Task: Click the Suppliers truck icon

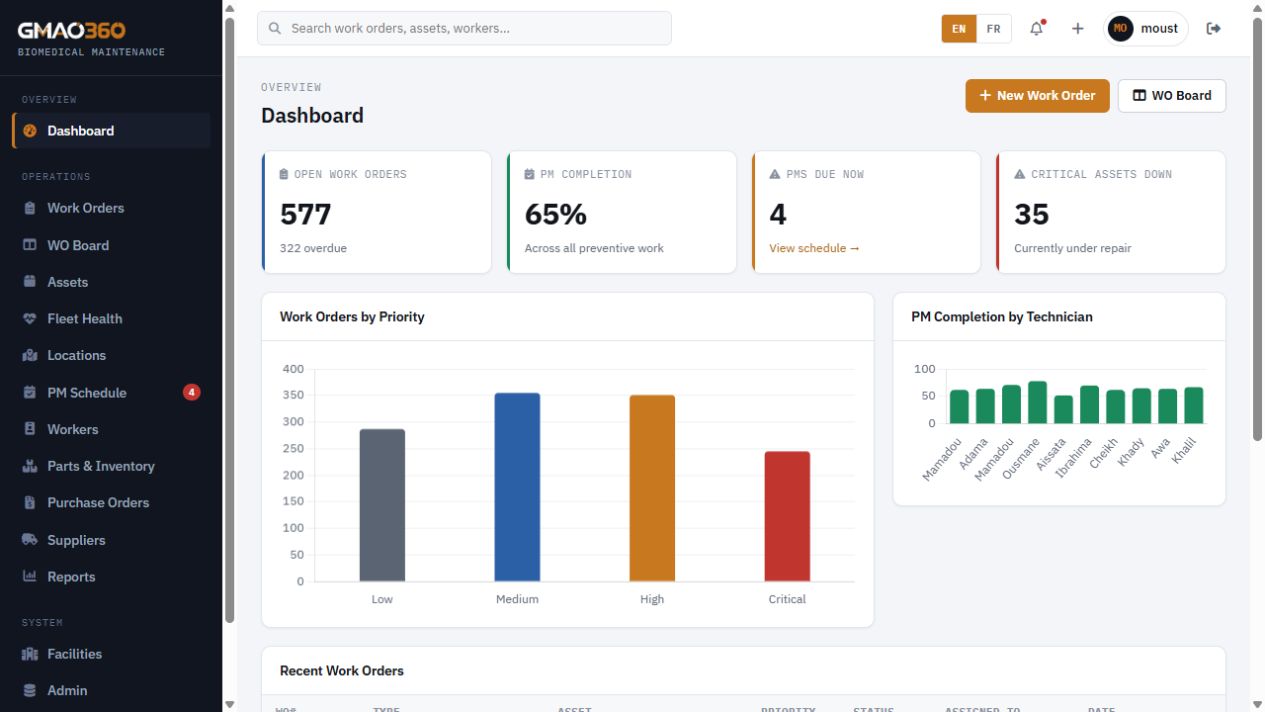Action: click(x=30, y=540)
